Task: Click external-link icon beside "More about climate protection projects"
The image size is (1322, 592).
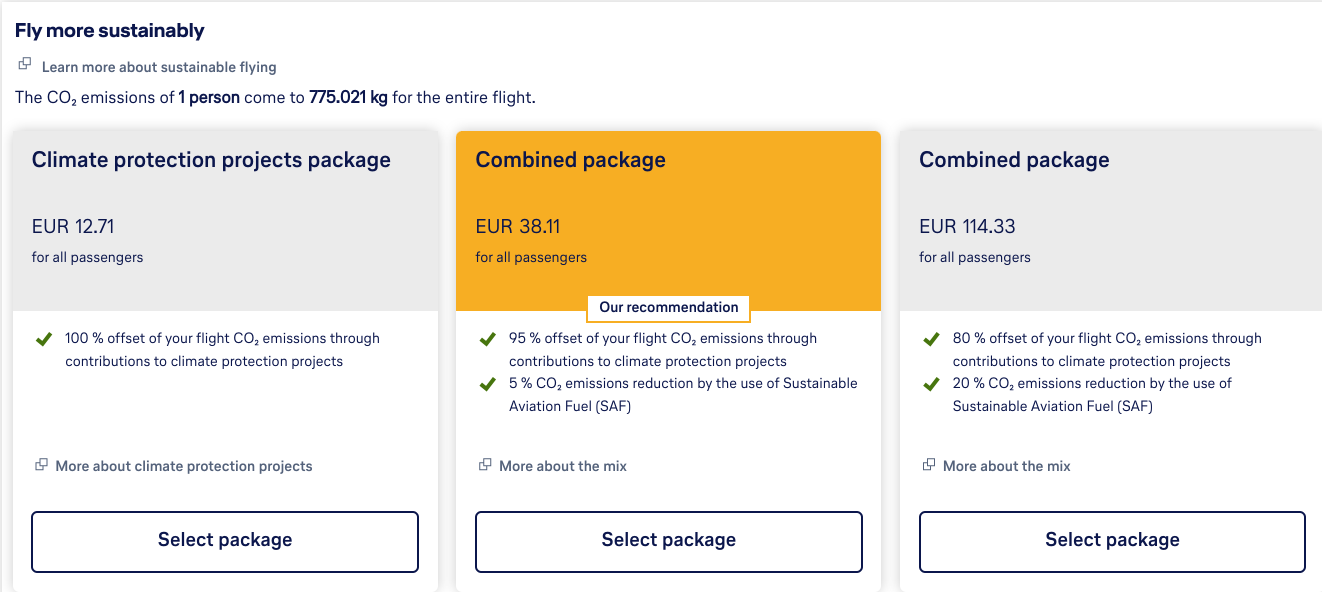Action: pos(41,465)
